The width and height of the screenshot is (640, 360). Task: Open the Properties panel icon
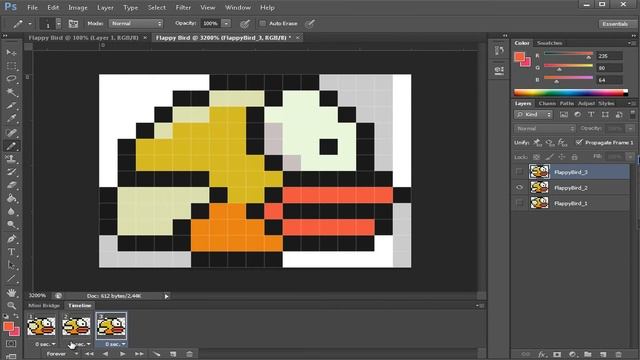tap(499, 70)
